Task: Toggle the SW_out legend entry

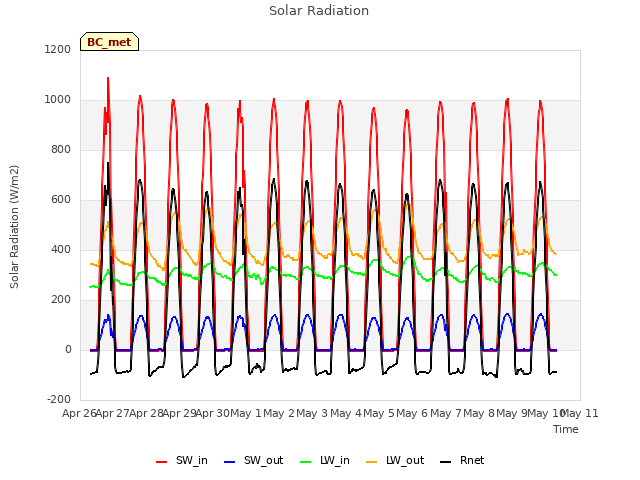Action: [x=253, y=460]
